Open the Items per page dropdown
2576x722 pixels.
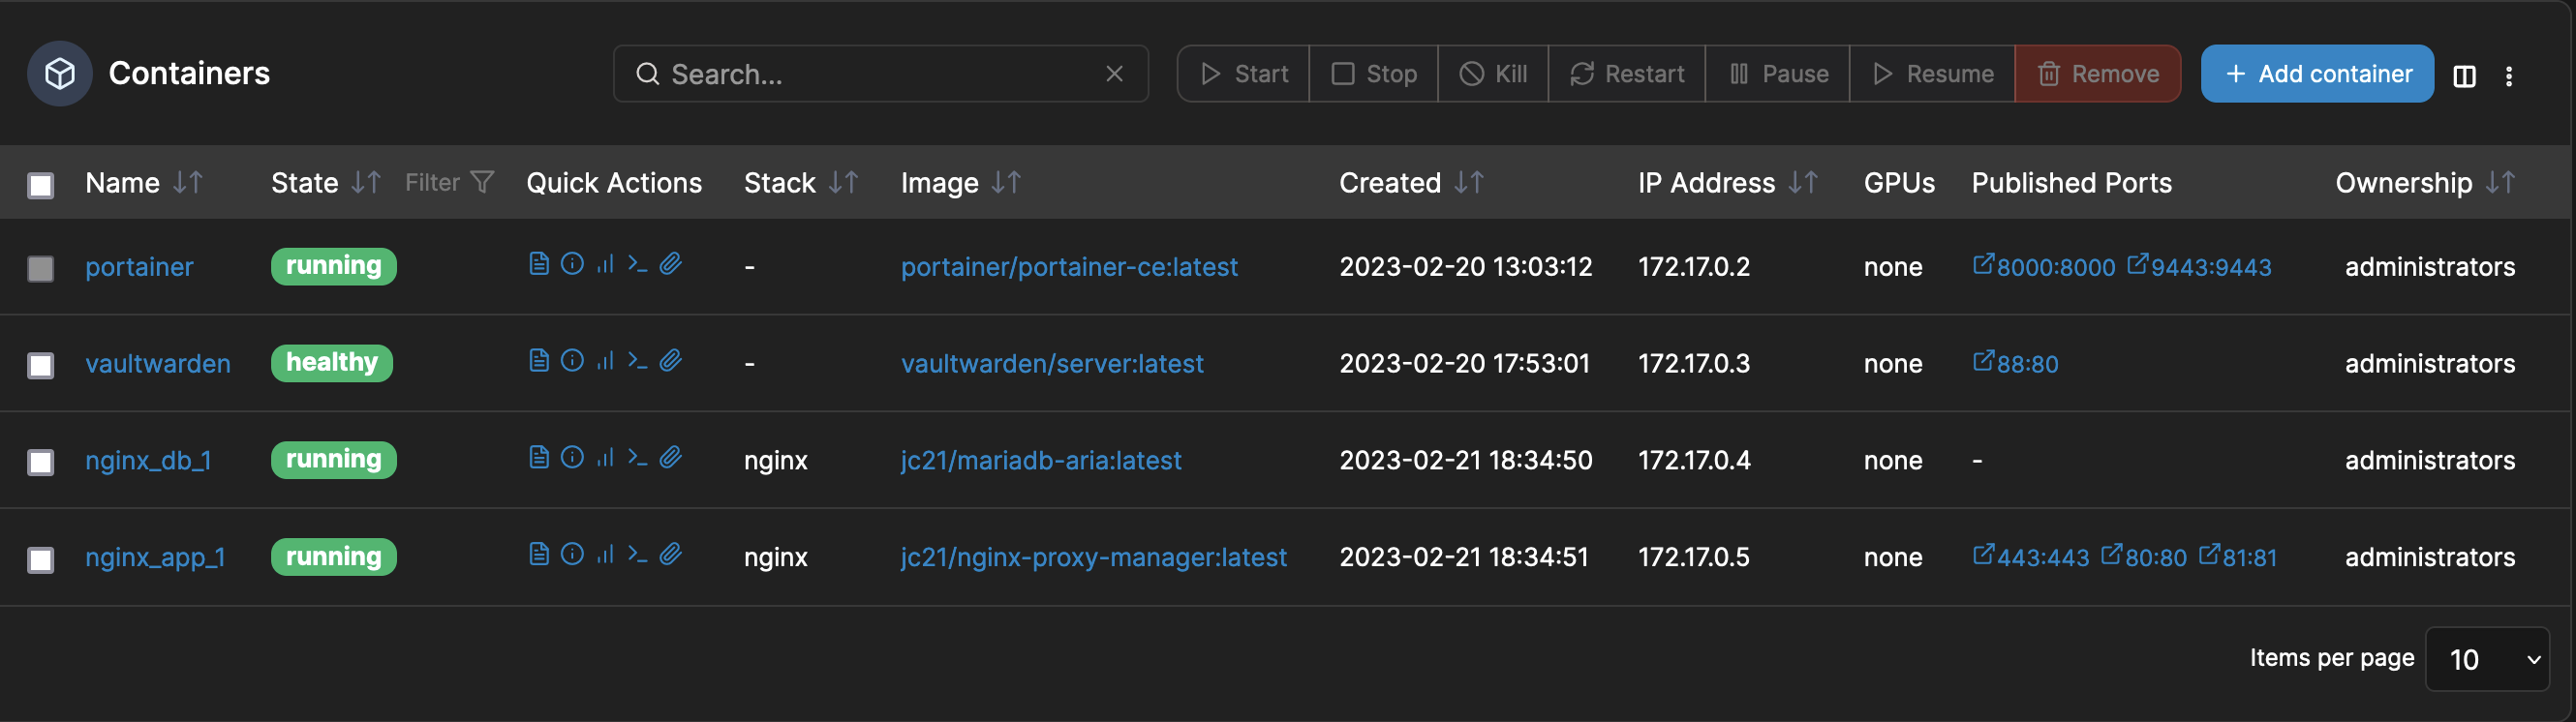[2487, 659]
